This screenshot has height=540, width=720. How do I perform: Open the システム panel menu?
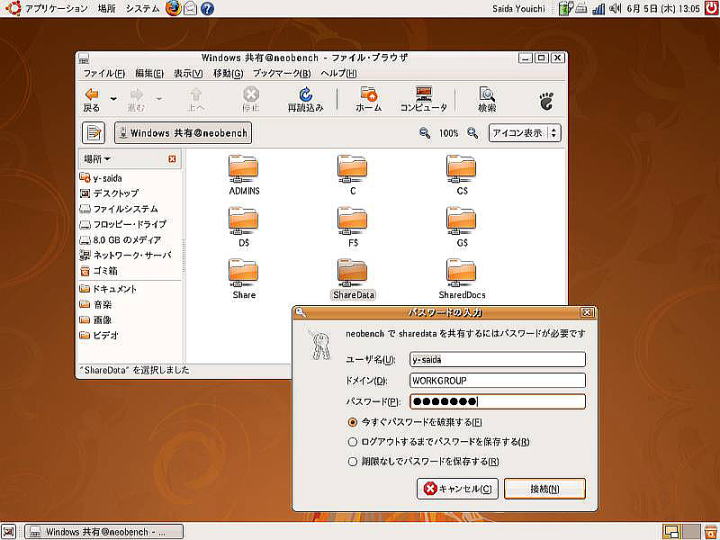click(142, 8)
